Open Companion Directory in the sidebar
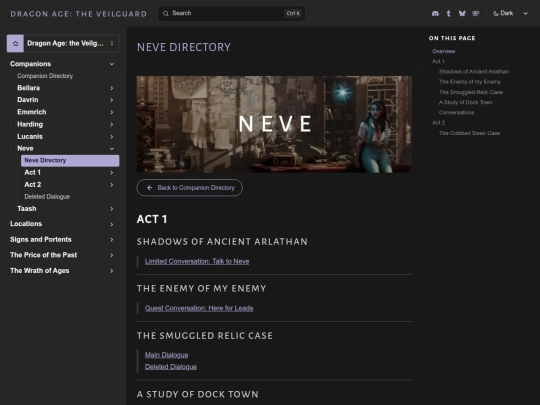 [45, 76]
